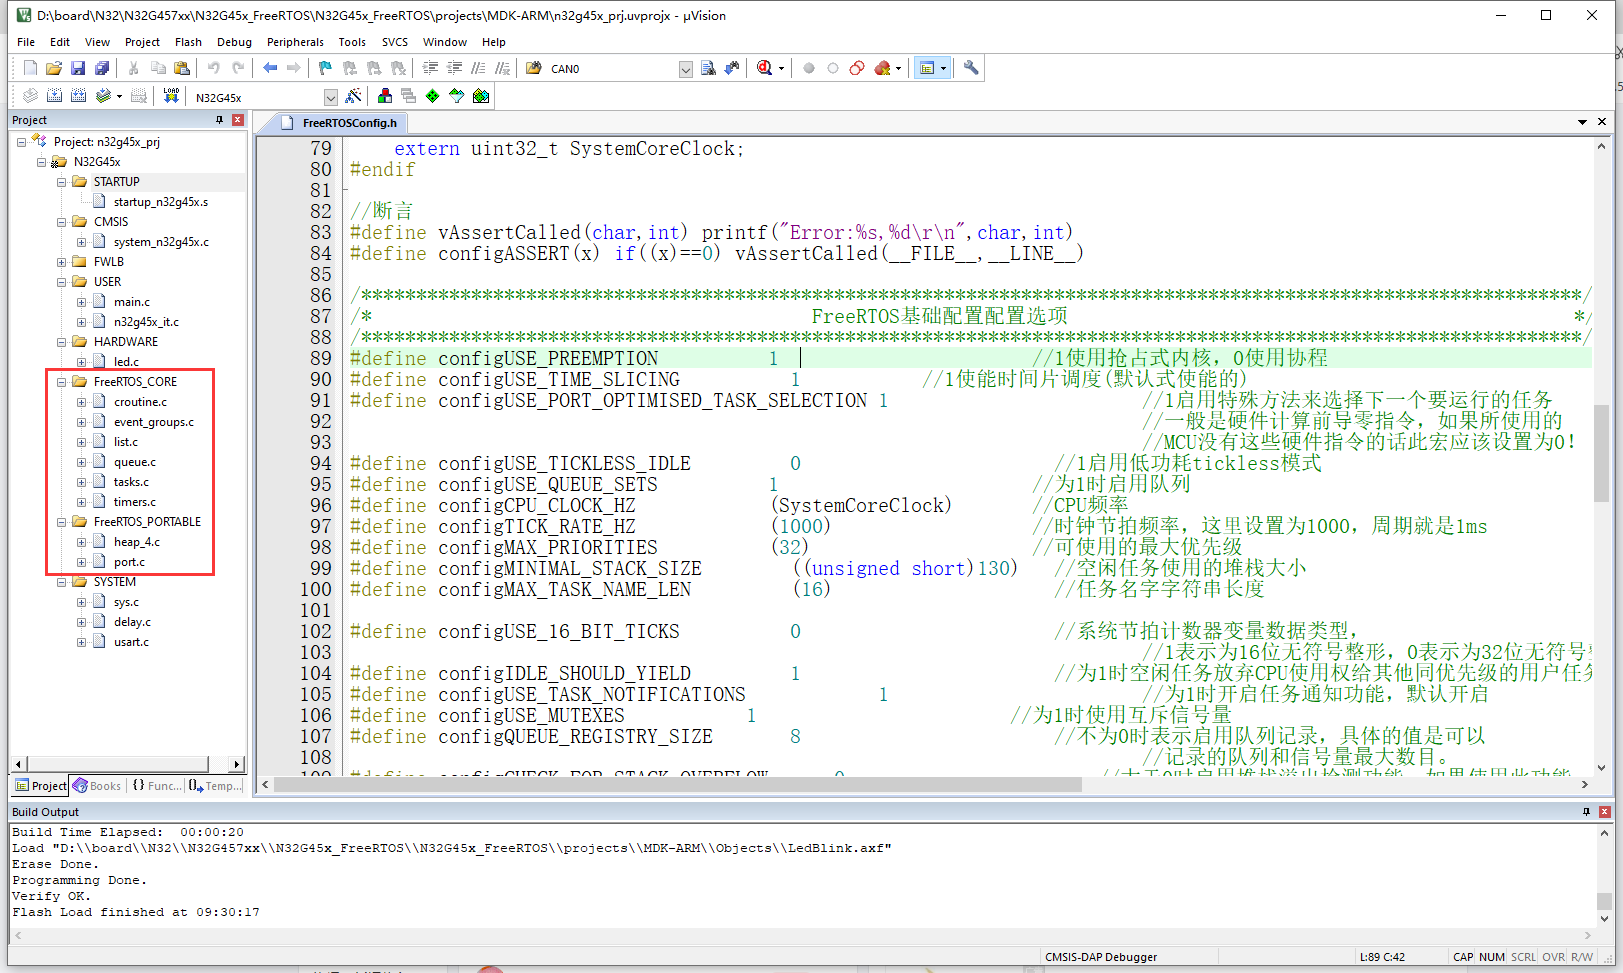Indent selected lines icon
The height and width of the screenshot is (973, 1623).
[430, 68]
